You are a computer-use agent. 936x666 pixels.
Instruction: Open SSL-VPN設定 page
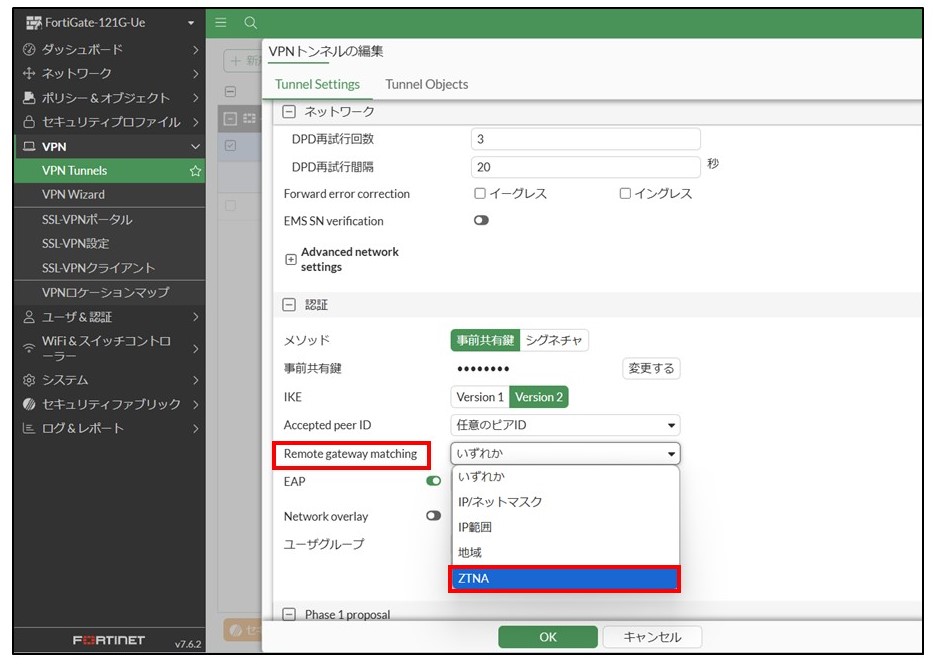coord(109,243)
